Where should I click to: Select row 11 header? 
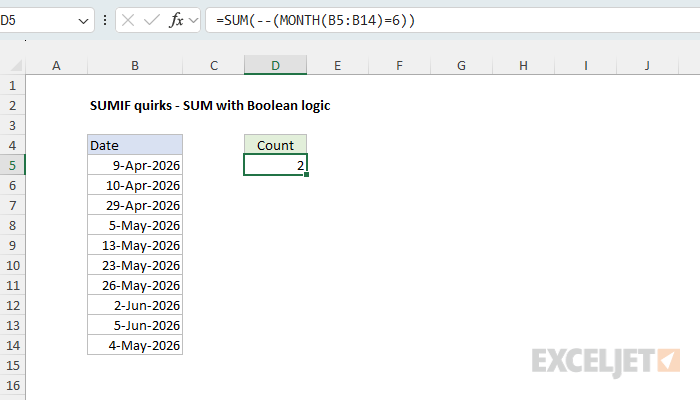click(x=12, y=285)
